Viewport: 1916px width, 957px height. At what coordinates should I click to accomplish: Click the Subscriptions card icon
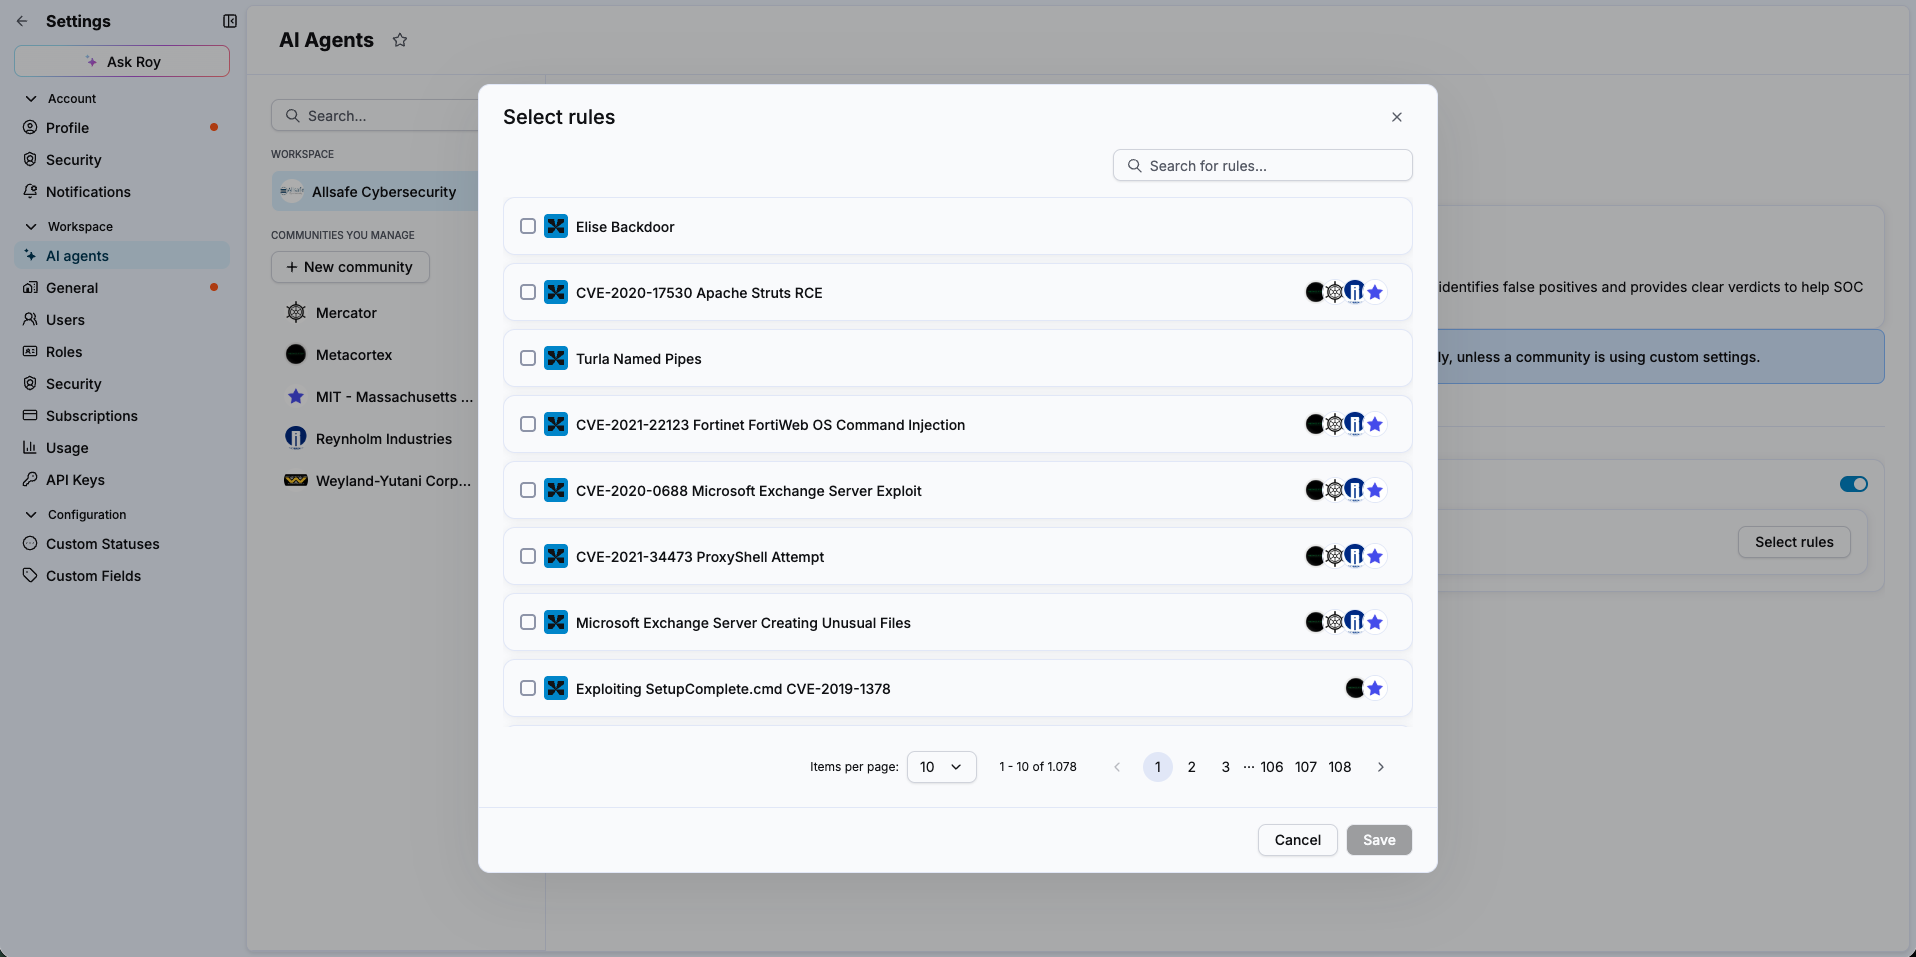[x=30, y=416]
